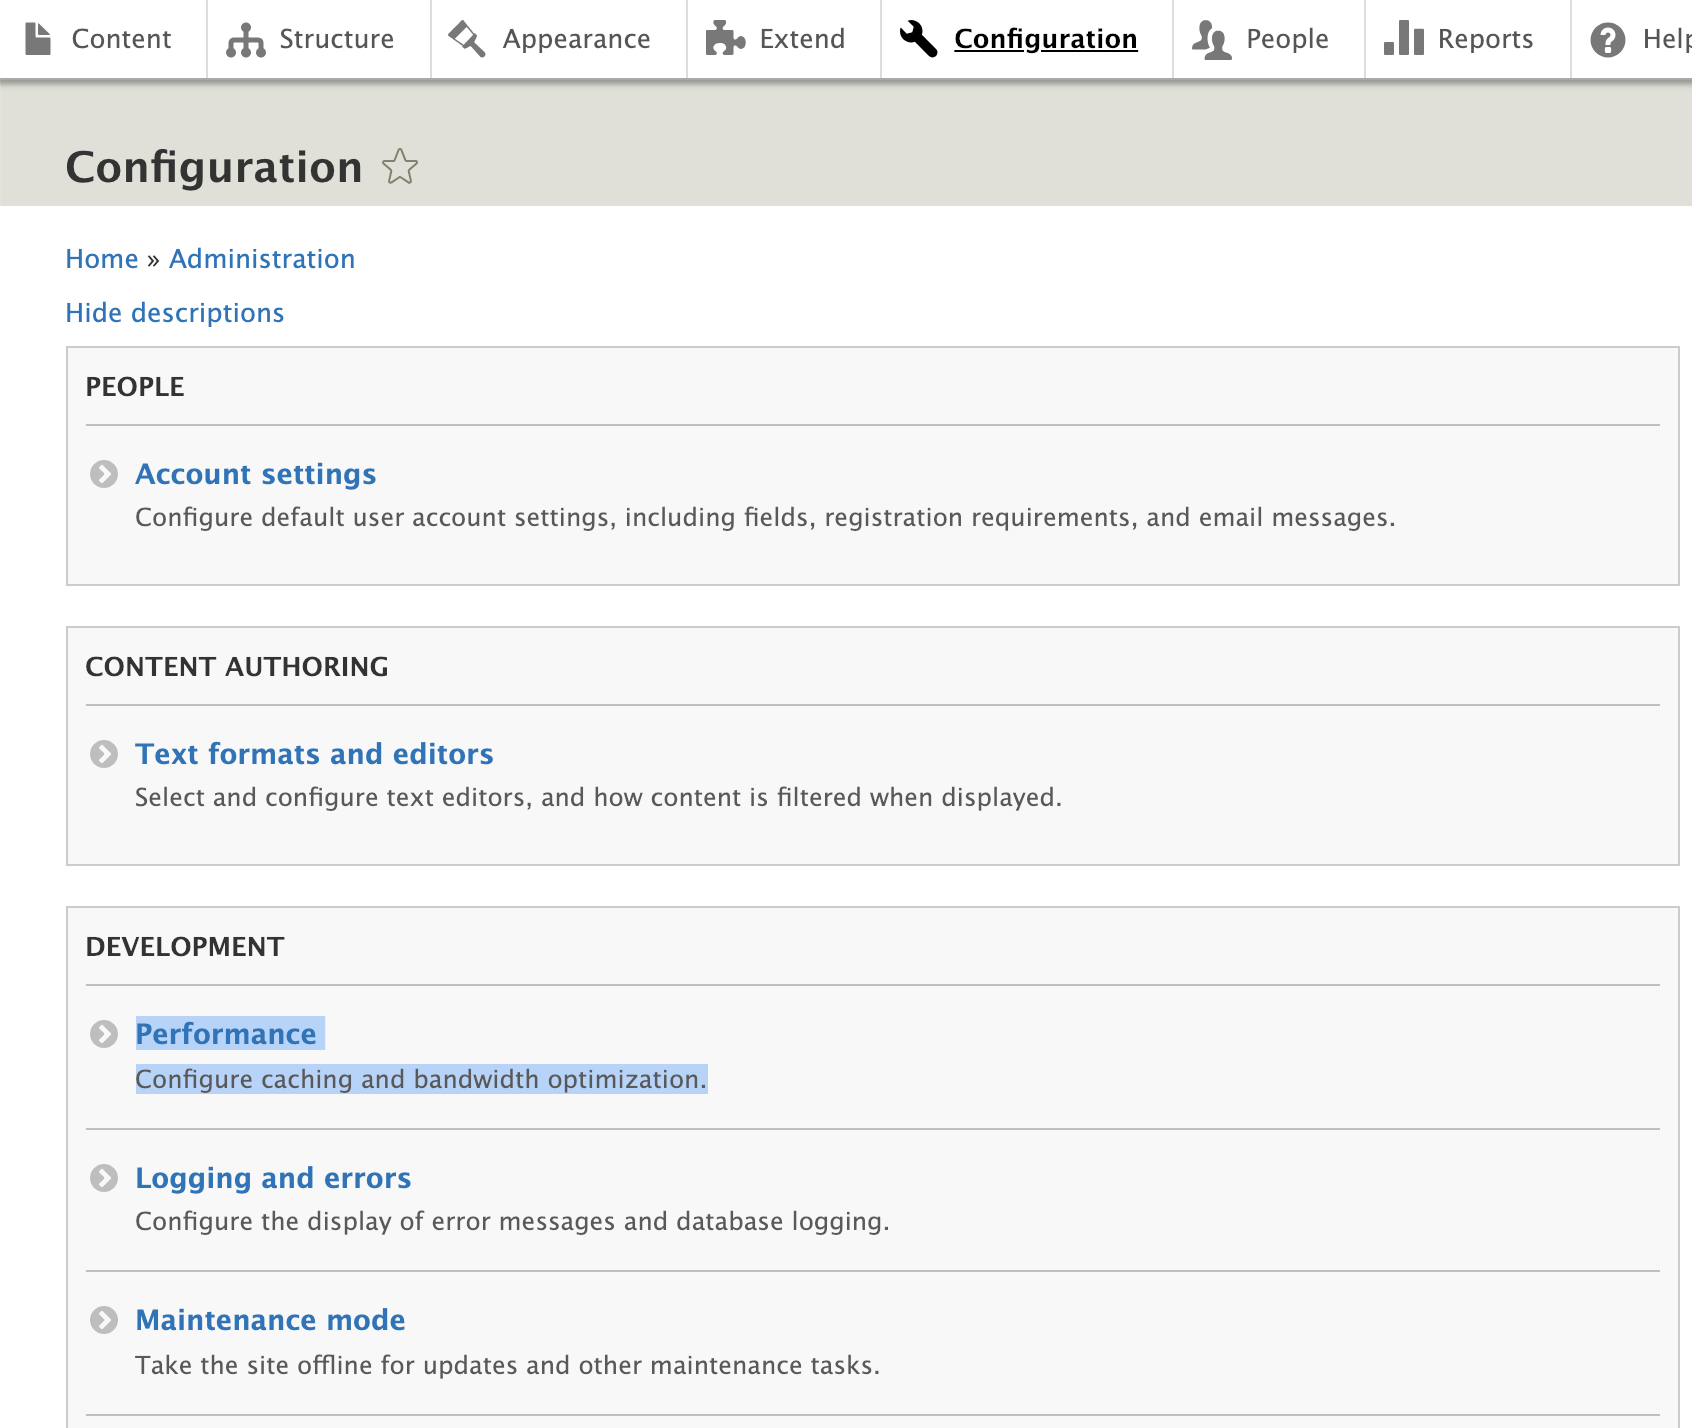
Task: Click 'Configure caching and bandwidth optimization' text
Action: [421, 1079]
